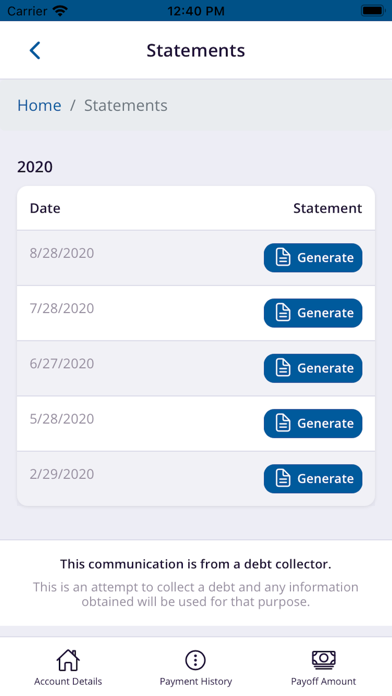The width and height of the screenshot is (392, 696).
Task: Tap the Statement column header
Action: 328,208
